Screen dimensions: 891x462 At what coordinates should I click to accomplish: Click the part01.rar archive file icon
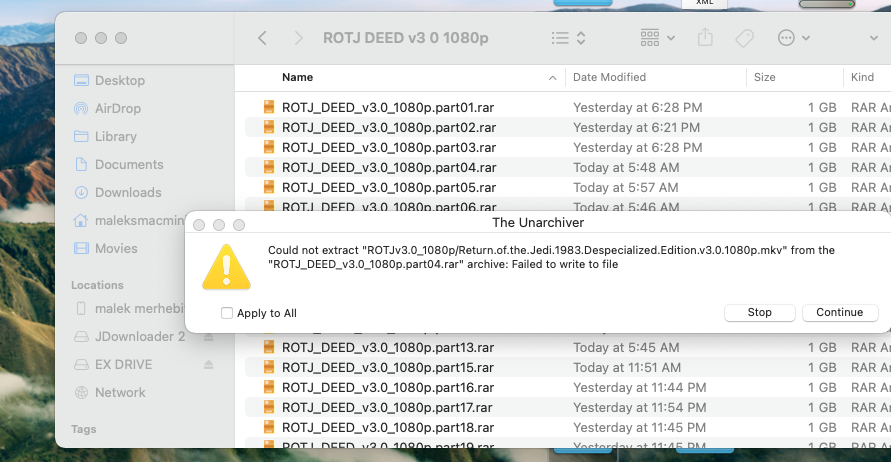pyautogui.click(x=269, y=107)
